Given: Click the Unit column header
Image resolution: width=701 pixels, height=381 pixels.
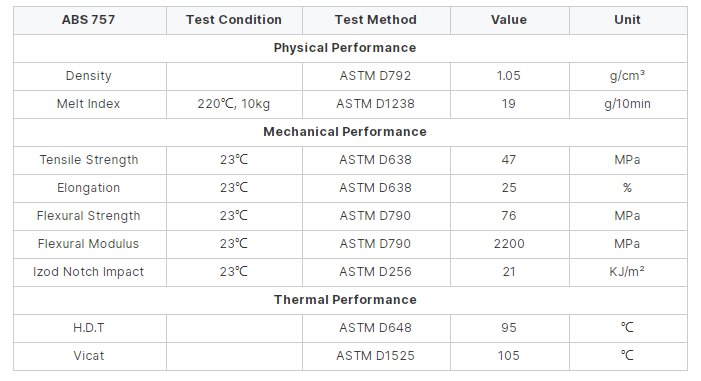Looking at the screenshot, I should [x=628, y=20].
